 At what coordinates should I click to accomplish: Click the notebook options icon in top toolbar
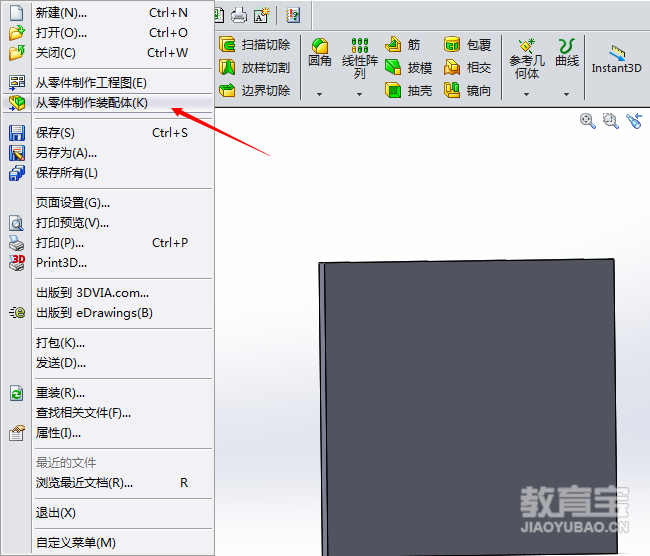click(x=293, y=16)
